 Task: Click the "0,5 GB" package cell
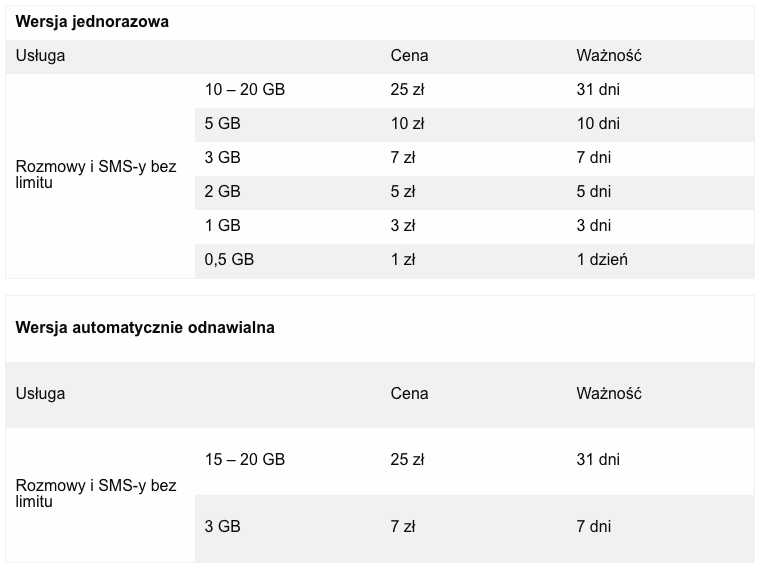229,260
